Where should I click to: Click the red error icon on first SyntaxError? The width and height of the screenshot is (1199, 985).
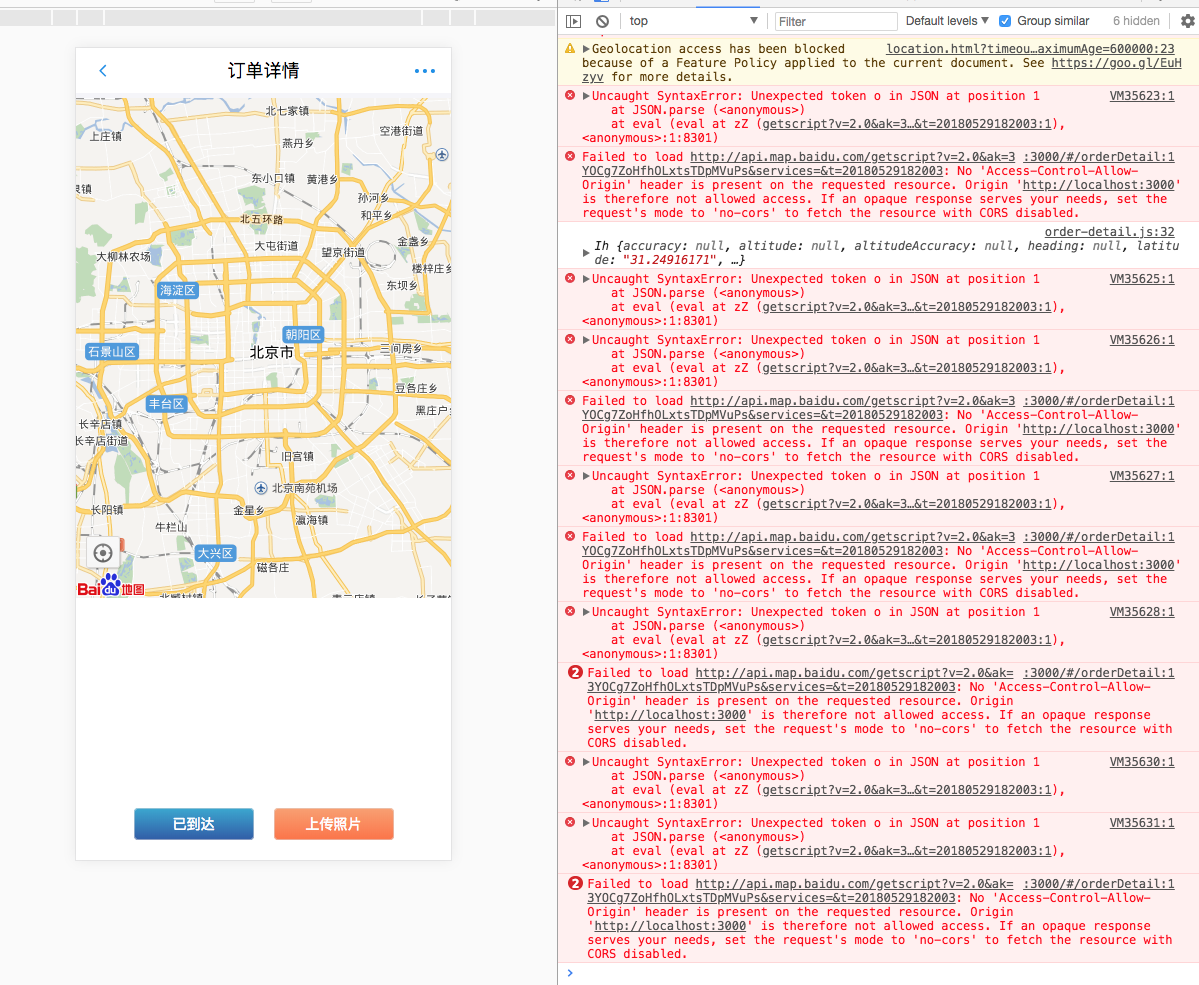570,94
